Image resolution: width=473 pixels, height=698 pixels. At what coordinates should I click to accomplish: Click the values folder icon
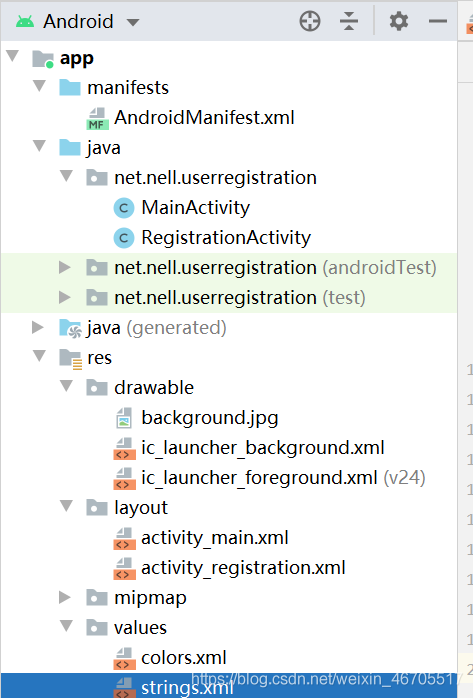97,628
